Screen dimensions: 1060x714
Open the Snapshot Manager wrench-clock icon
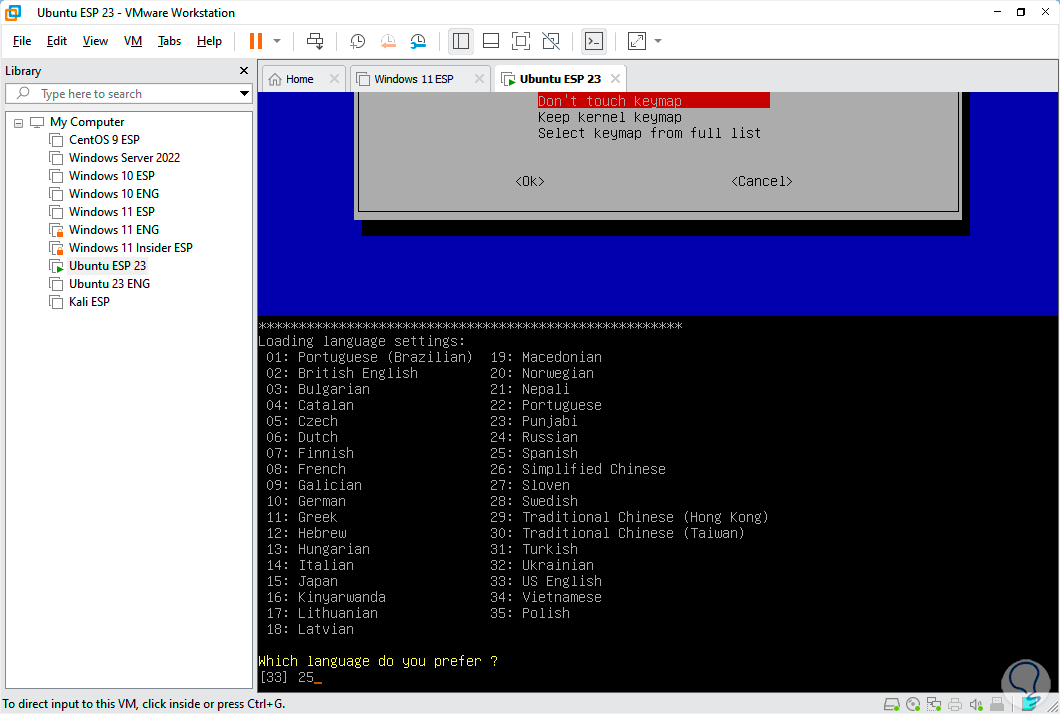[418, 41]
